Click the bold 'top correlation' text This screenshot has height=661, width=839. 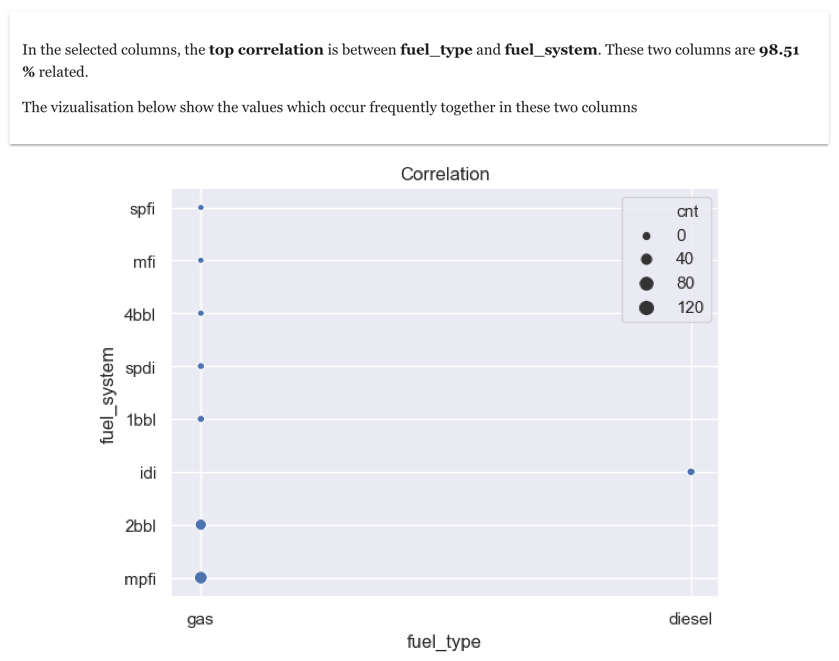265,50
